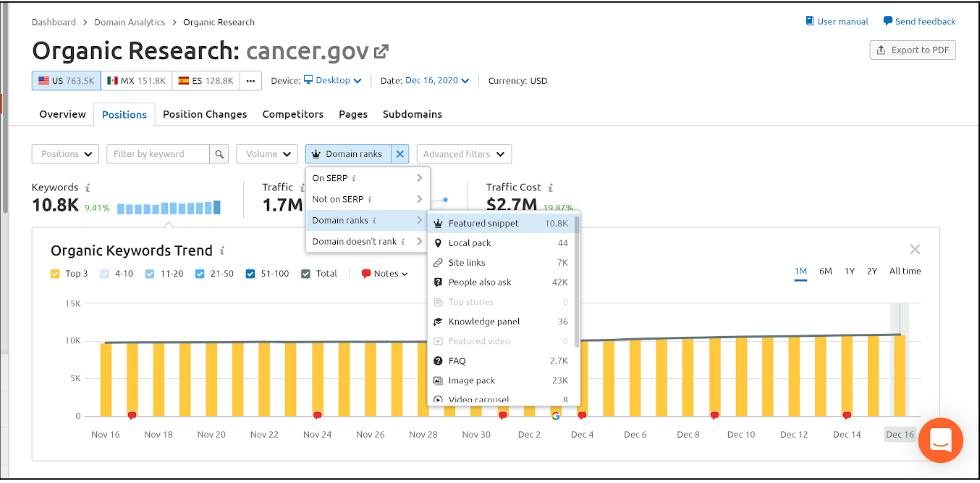
Task: Open more databases ellipsis button
Action: [251, 81]
